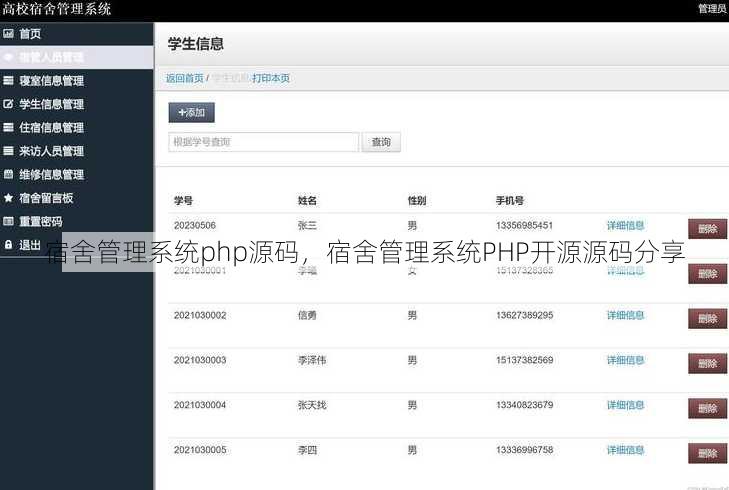The height and width of the screenshot is (490, 729).
Task: Click student number 2021030003
Action: tap(200, 360)
